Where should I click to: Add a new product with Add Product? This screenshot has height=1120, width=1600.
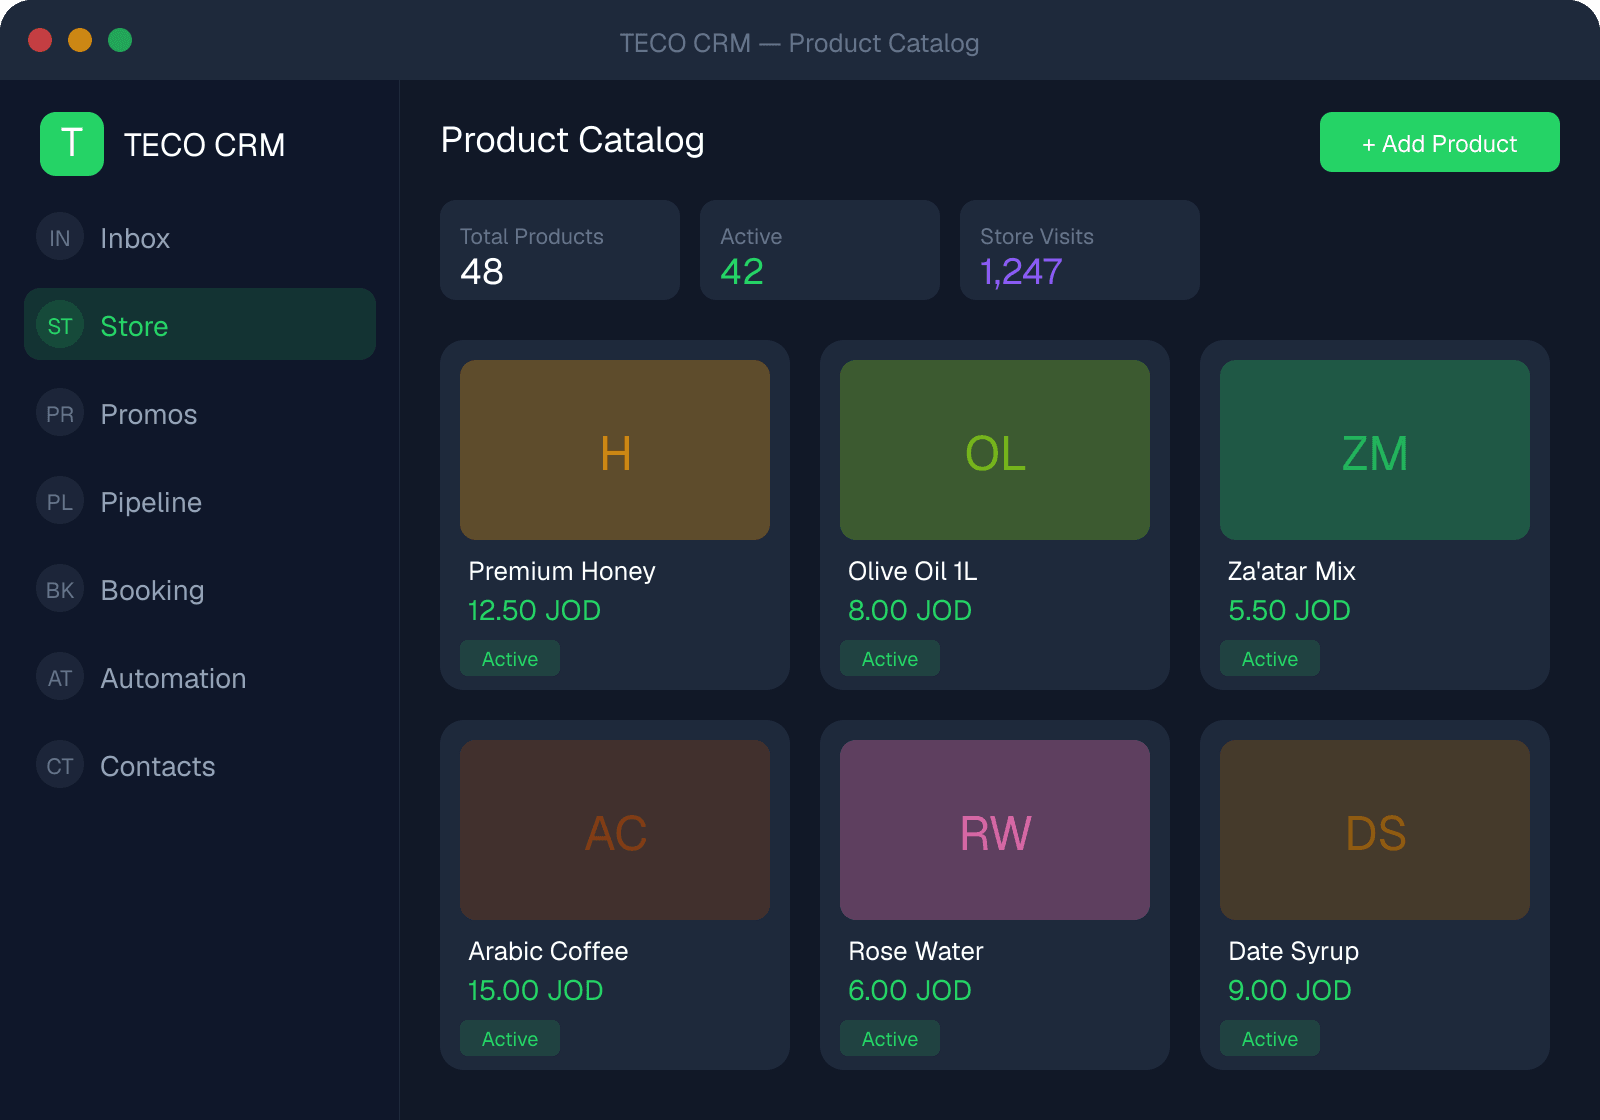click(x=1440, y=142)
